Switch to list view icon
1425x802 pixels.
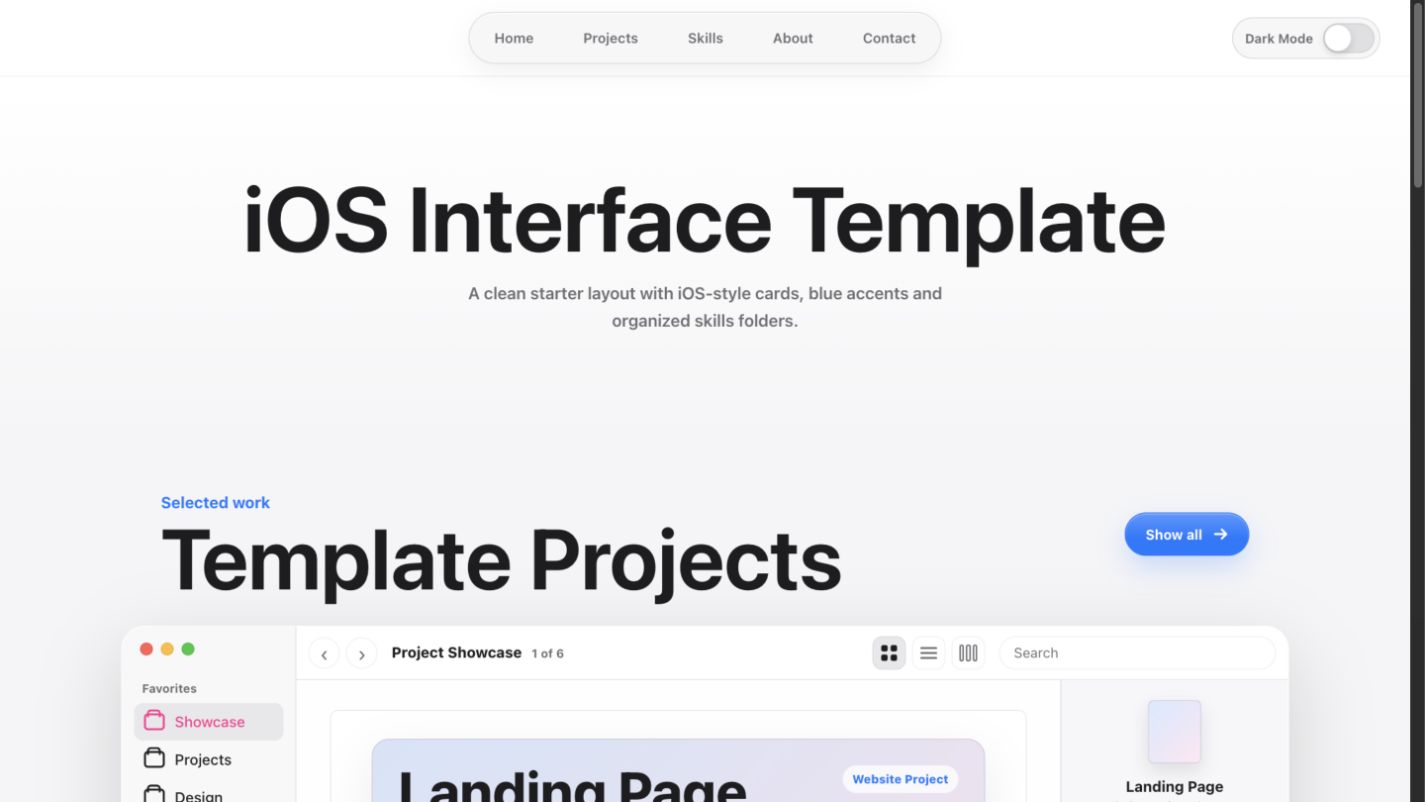coord(928,653)
